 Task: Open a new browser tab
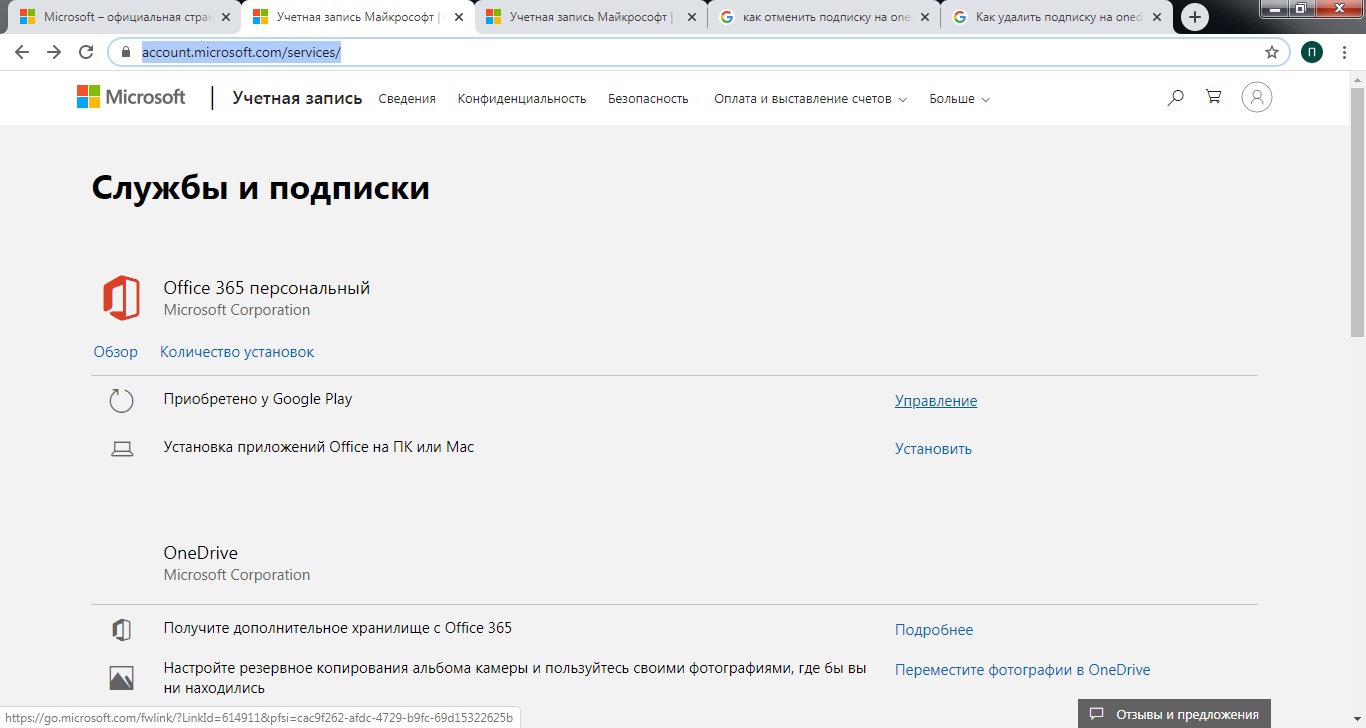click(x=1194, y=17)
